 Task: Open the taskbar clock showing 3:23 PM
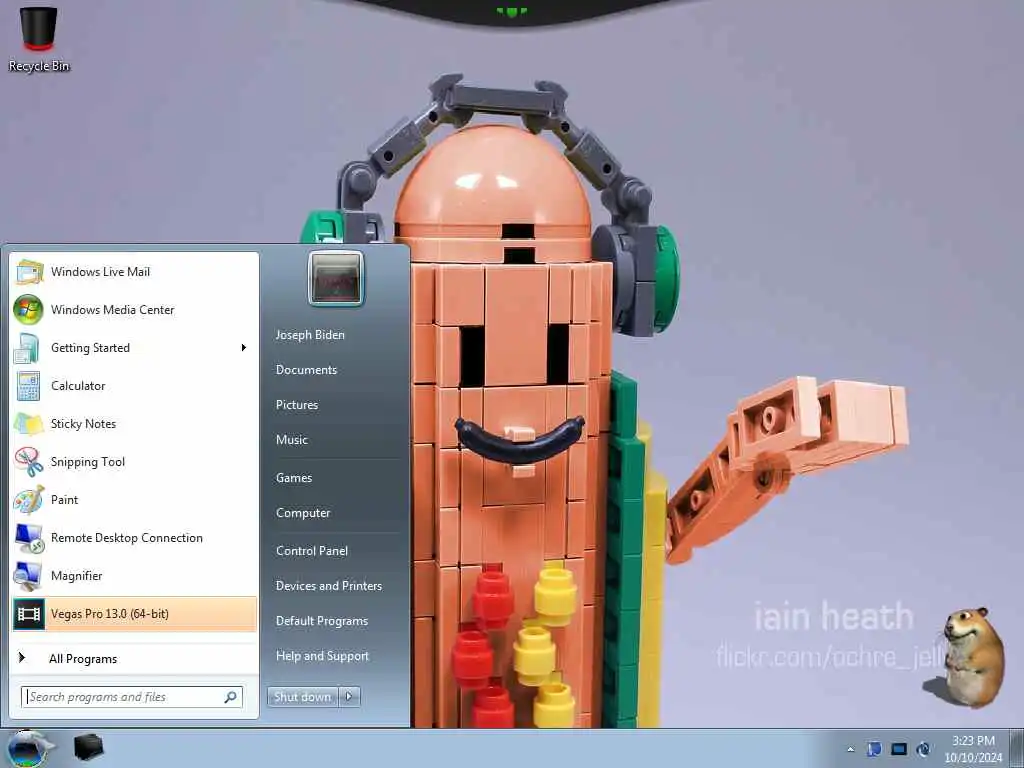click(x=973, y=749)
